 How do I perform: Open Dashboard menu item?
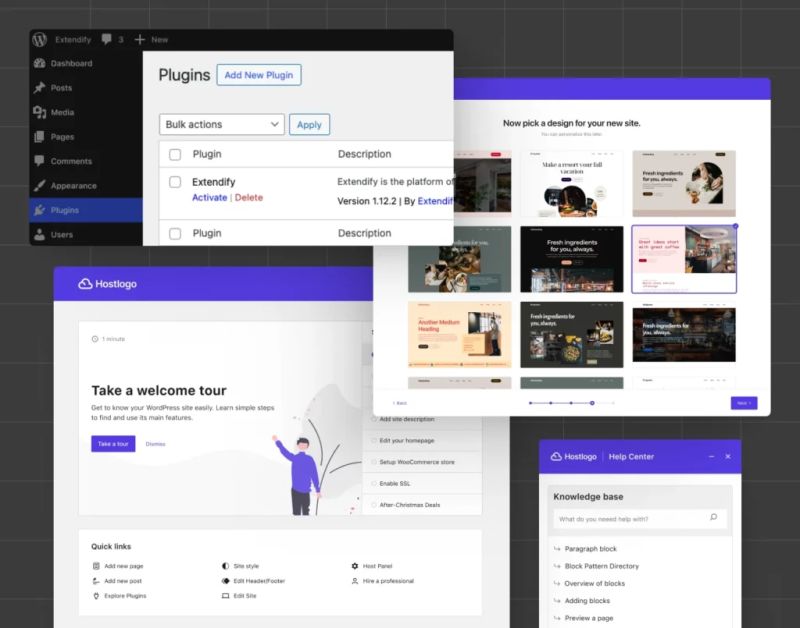pyautogui.click(x=86, y=63)
